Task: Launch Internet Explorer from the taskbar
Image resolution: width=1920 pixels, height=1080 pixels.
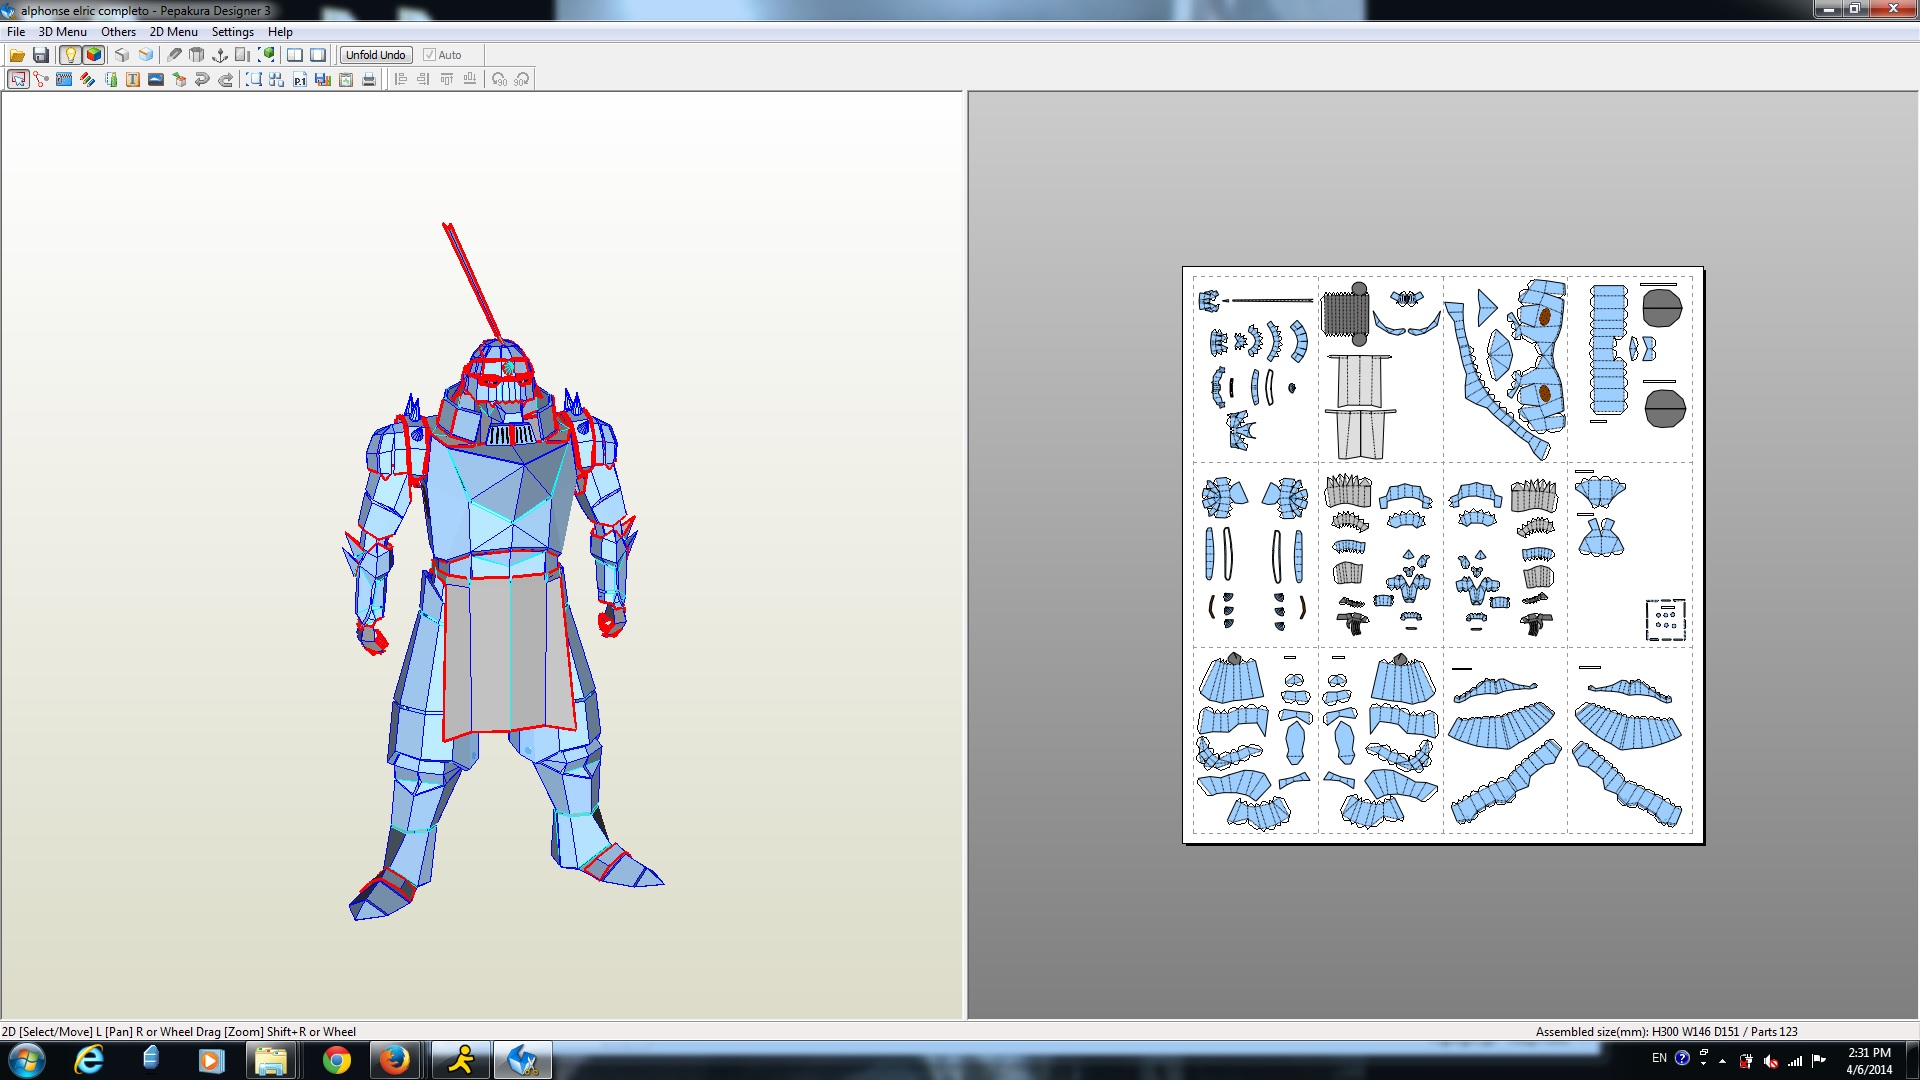Action: pos(89,1060)
